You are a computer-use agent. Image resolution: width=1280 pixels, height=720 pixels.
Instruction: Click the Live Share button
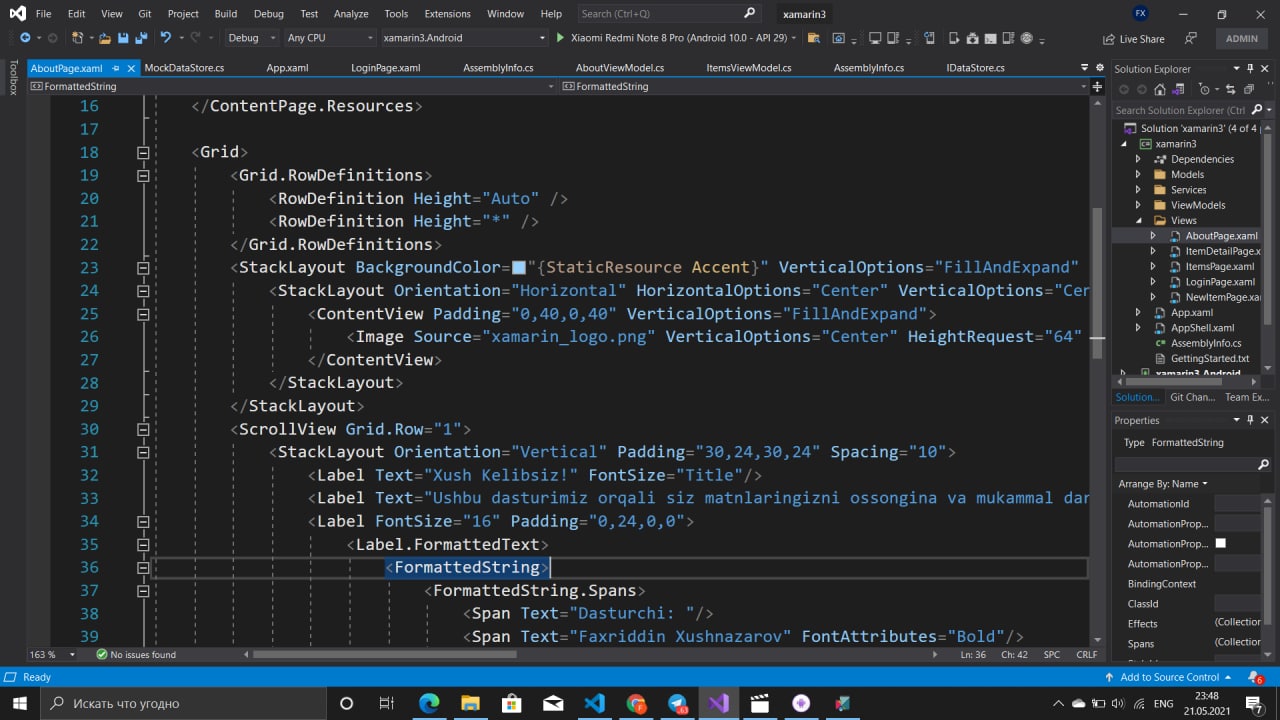(x=1133, y=39)
